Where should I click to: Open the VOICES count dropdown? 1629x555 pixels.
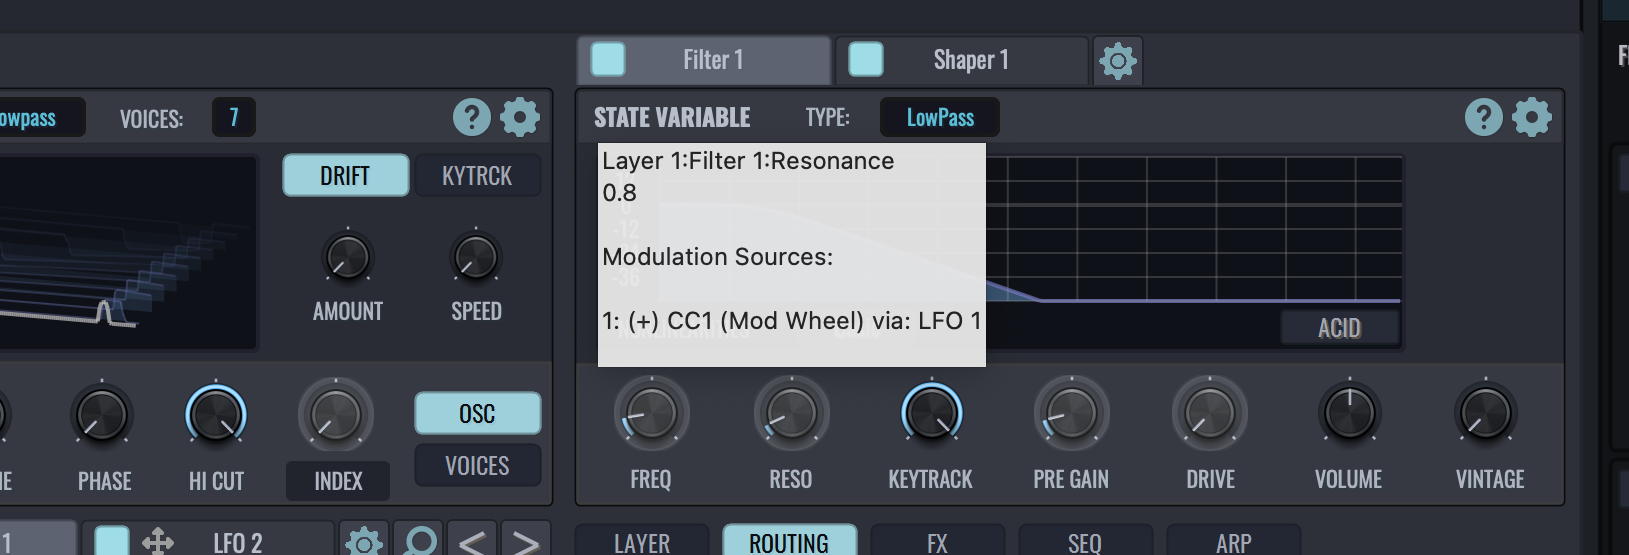pos(234,118)
